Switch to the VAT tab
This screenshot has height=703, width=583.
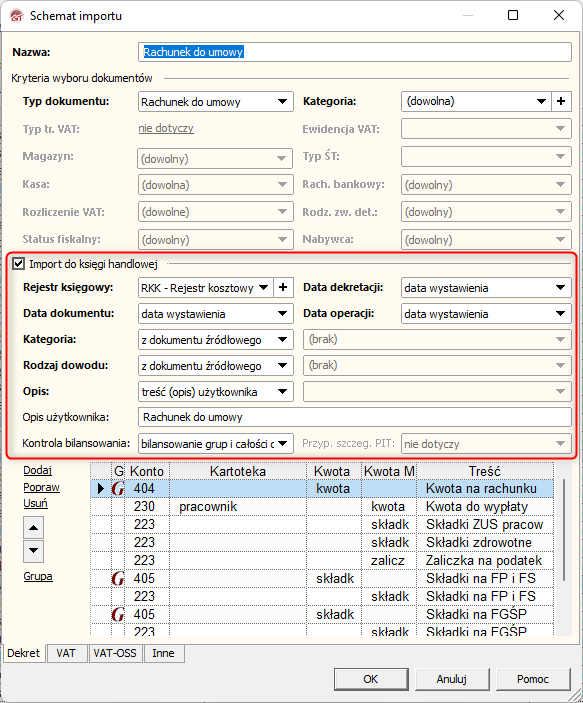pyautogui.click(x=66, y=653)
